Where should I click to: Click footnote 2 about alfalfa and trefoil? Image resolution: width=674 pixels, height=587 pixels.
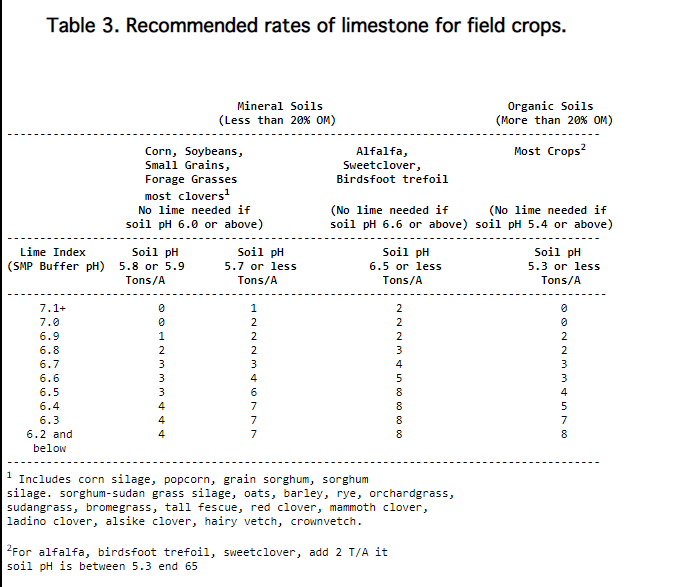pyautogui.click(x=197, y=558)
